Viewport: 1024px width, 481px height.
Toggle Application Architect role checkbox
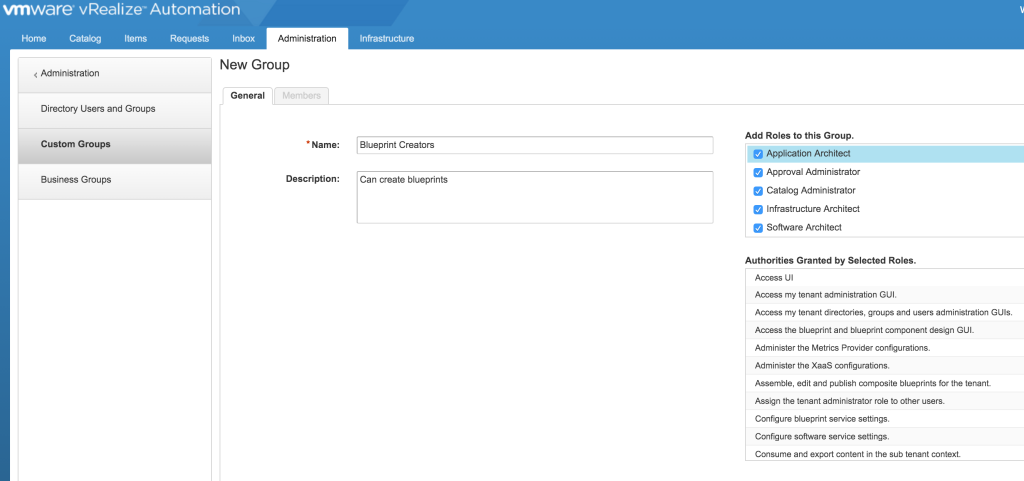(x=758, y=155)
